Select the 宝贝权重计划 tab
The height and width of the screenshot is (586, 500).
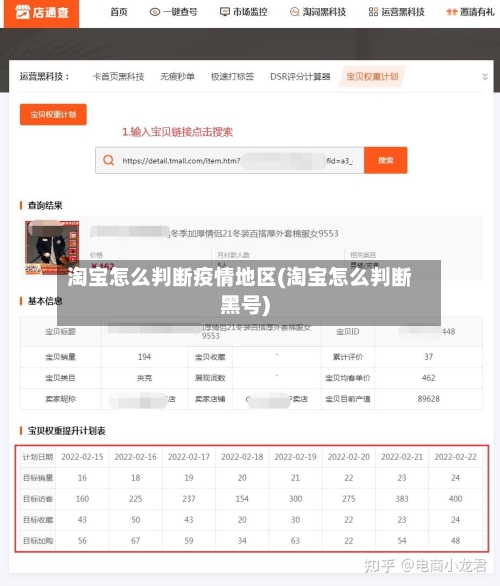tap(372, 77)
